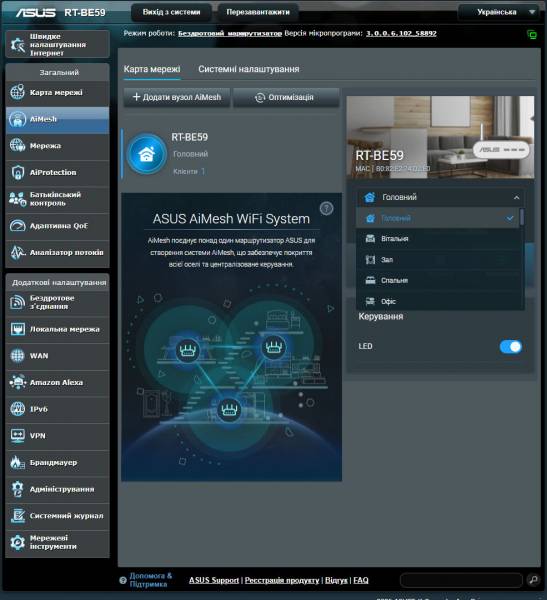Toggle the LED switch
Viewport: 547px width, 600px height.
click(x=511, y=347)
